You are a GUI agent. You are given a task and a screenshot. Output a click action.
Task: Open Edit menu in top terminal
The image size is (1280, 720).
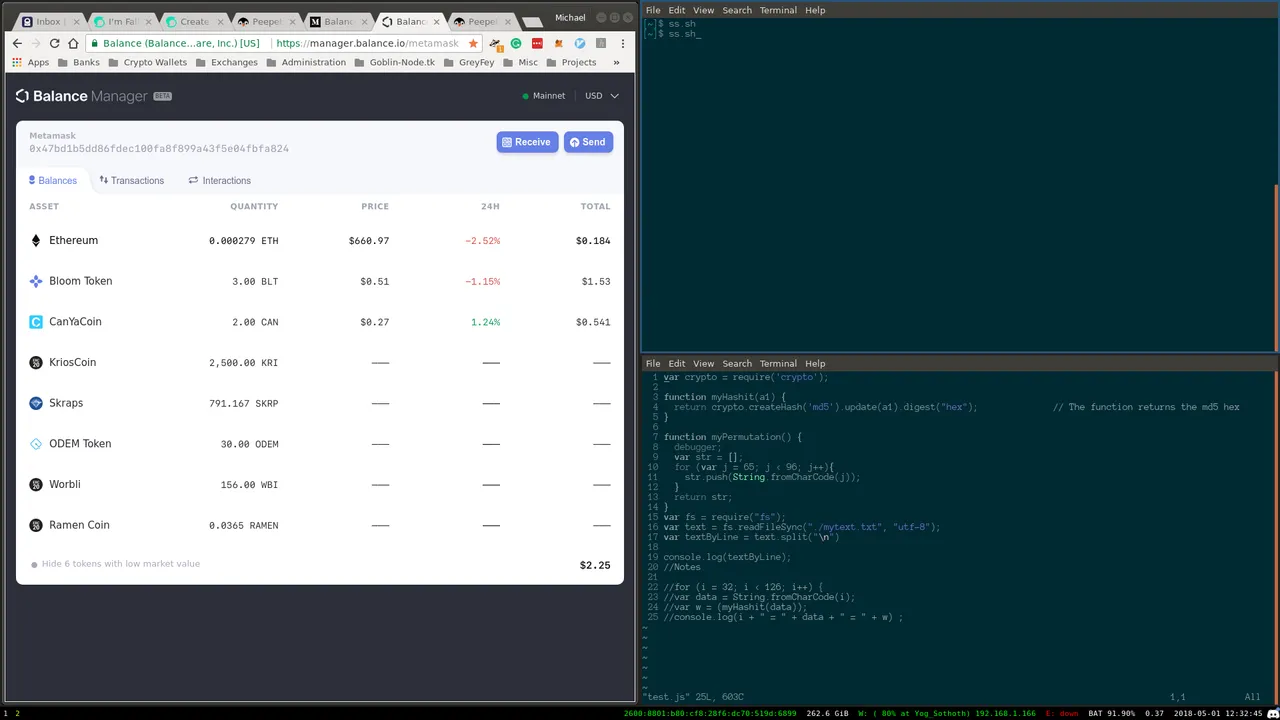pos(677,10)
